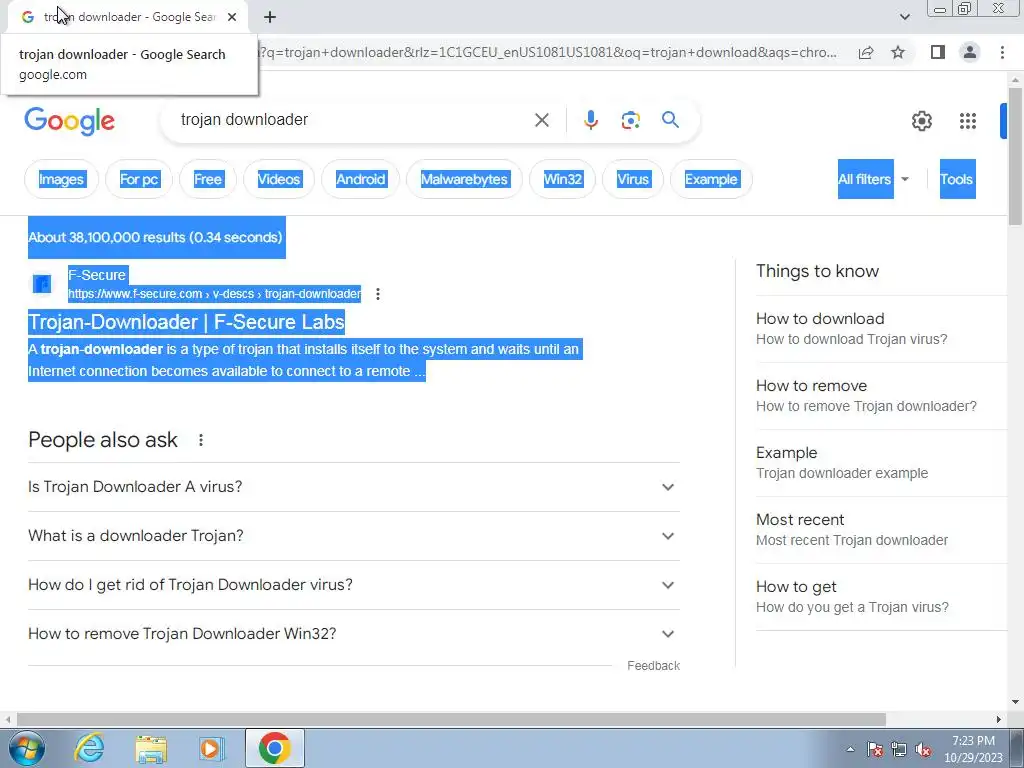1024x768 pixels.
Task: Open the tab search dropdown arrow
Action: (x=904, y=17)
